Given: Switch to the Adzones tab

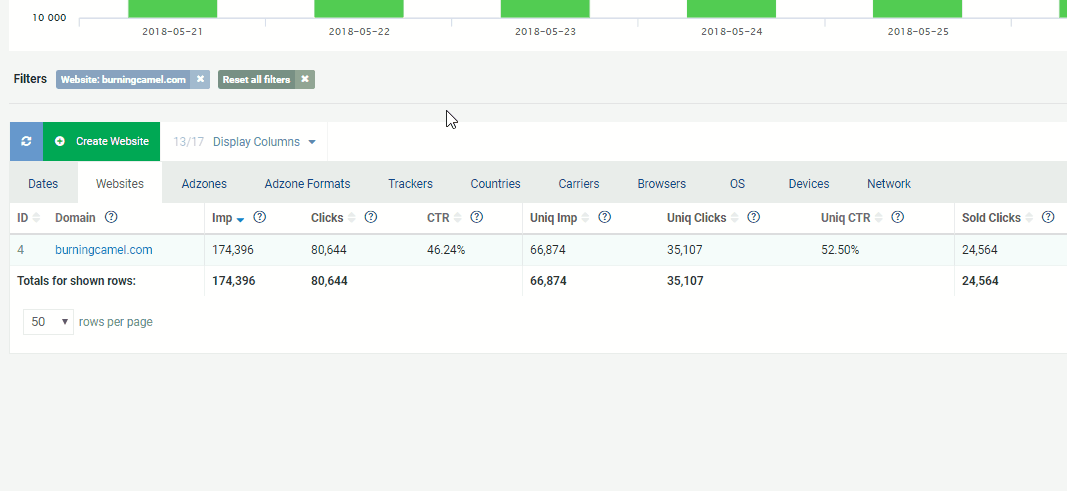Looking at the screenshot, I should [204, 184].
